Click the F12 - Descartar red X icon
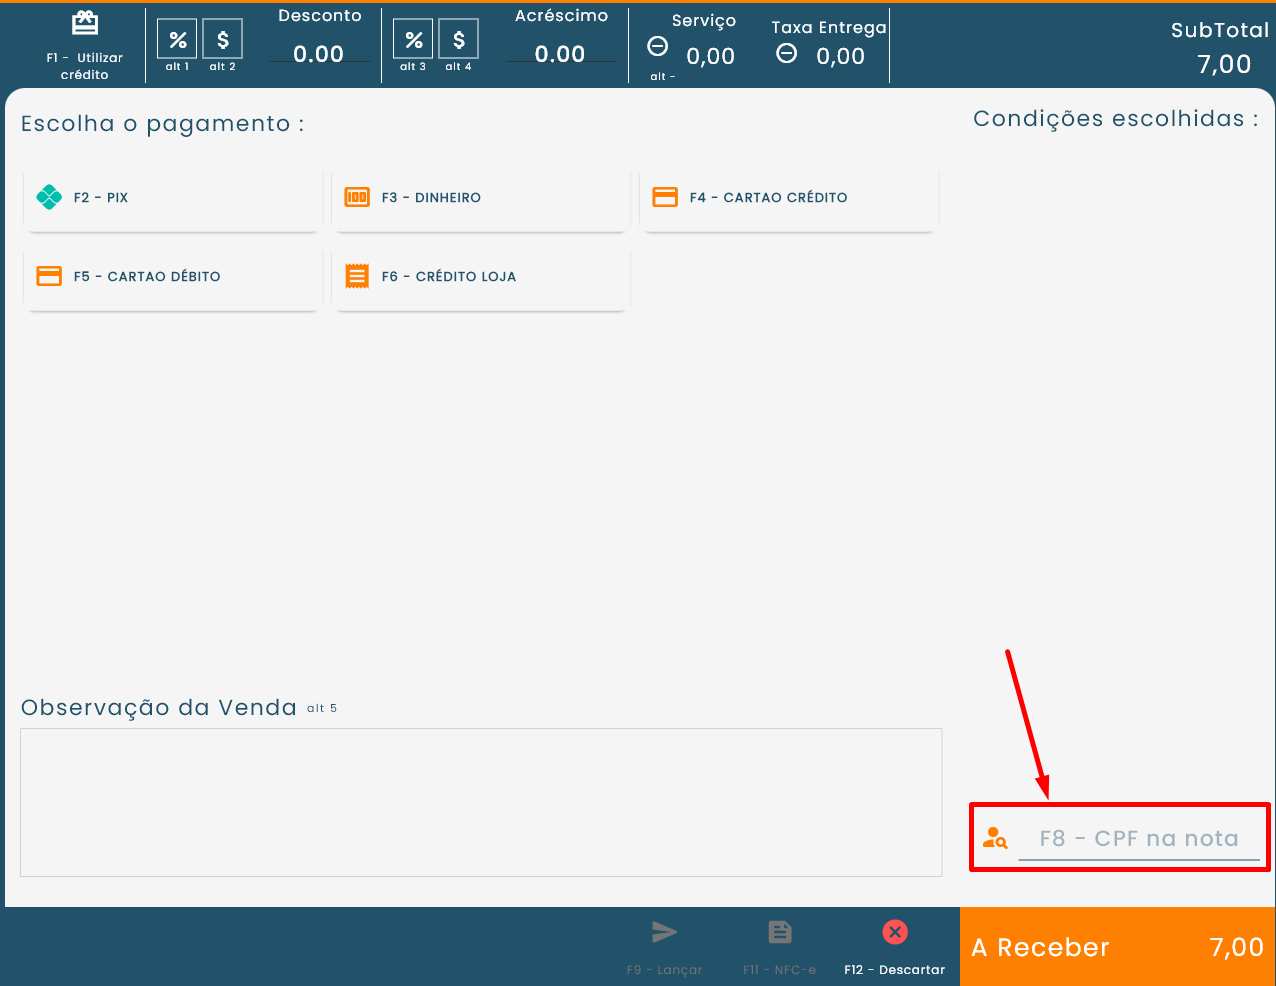The height and width of the screenshot is (986, 1276). tap(895, 932)
